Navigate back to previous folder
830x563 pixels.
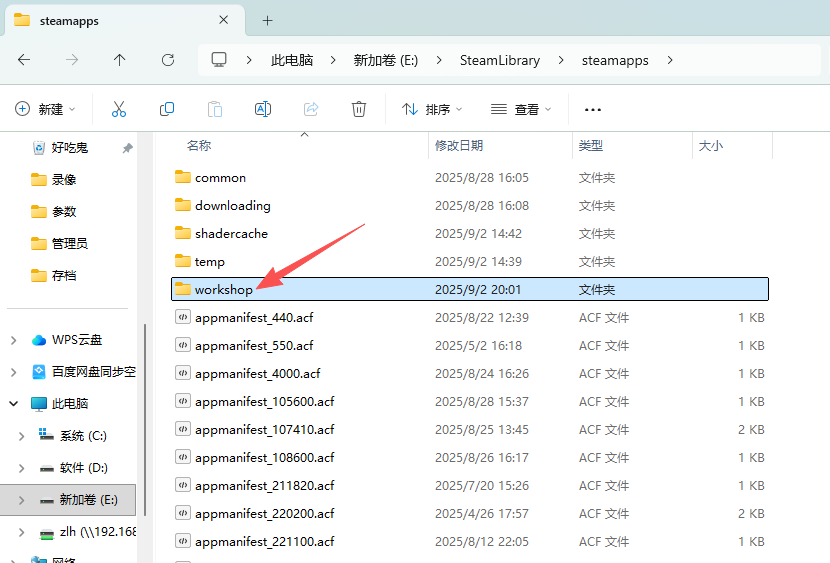pyautogui.click(x=24, y=60)
